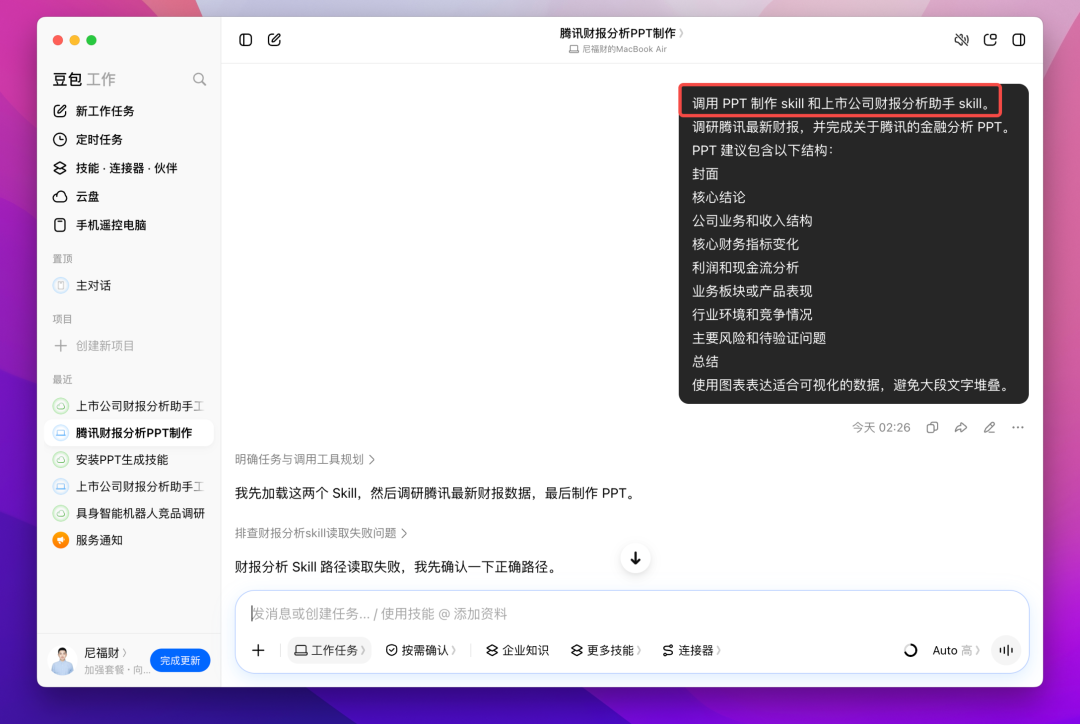Edit the message with pencil icon
The height and width of the screenshot is (724, 1080).
click(x=989, y=428)
